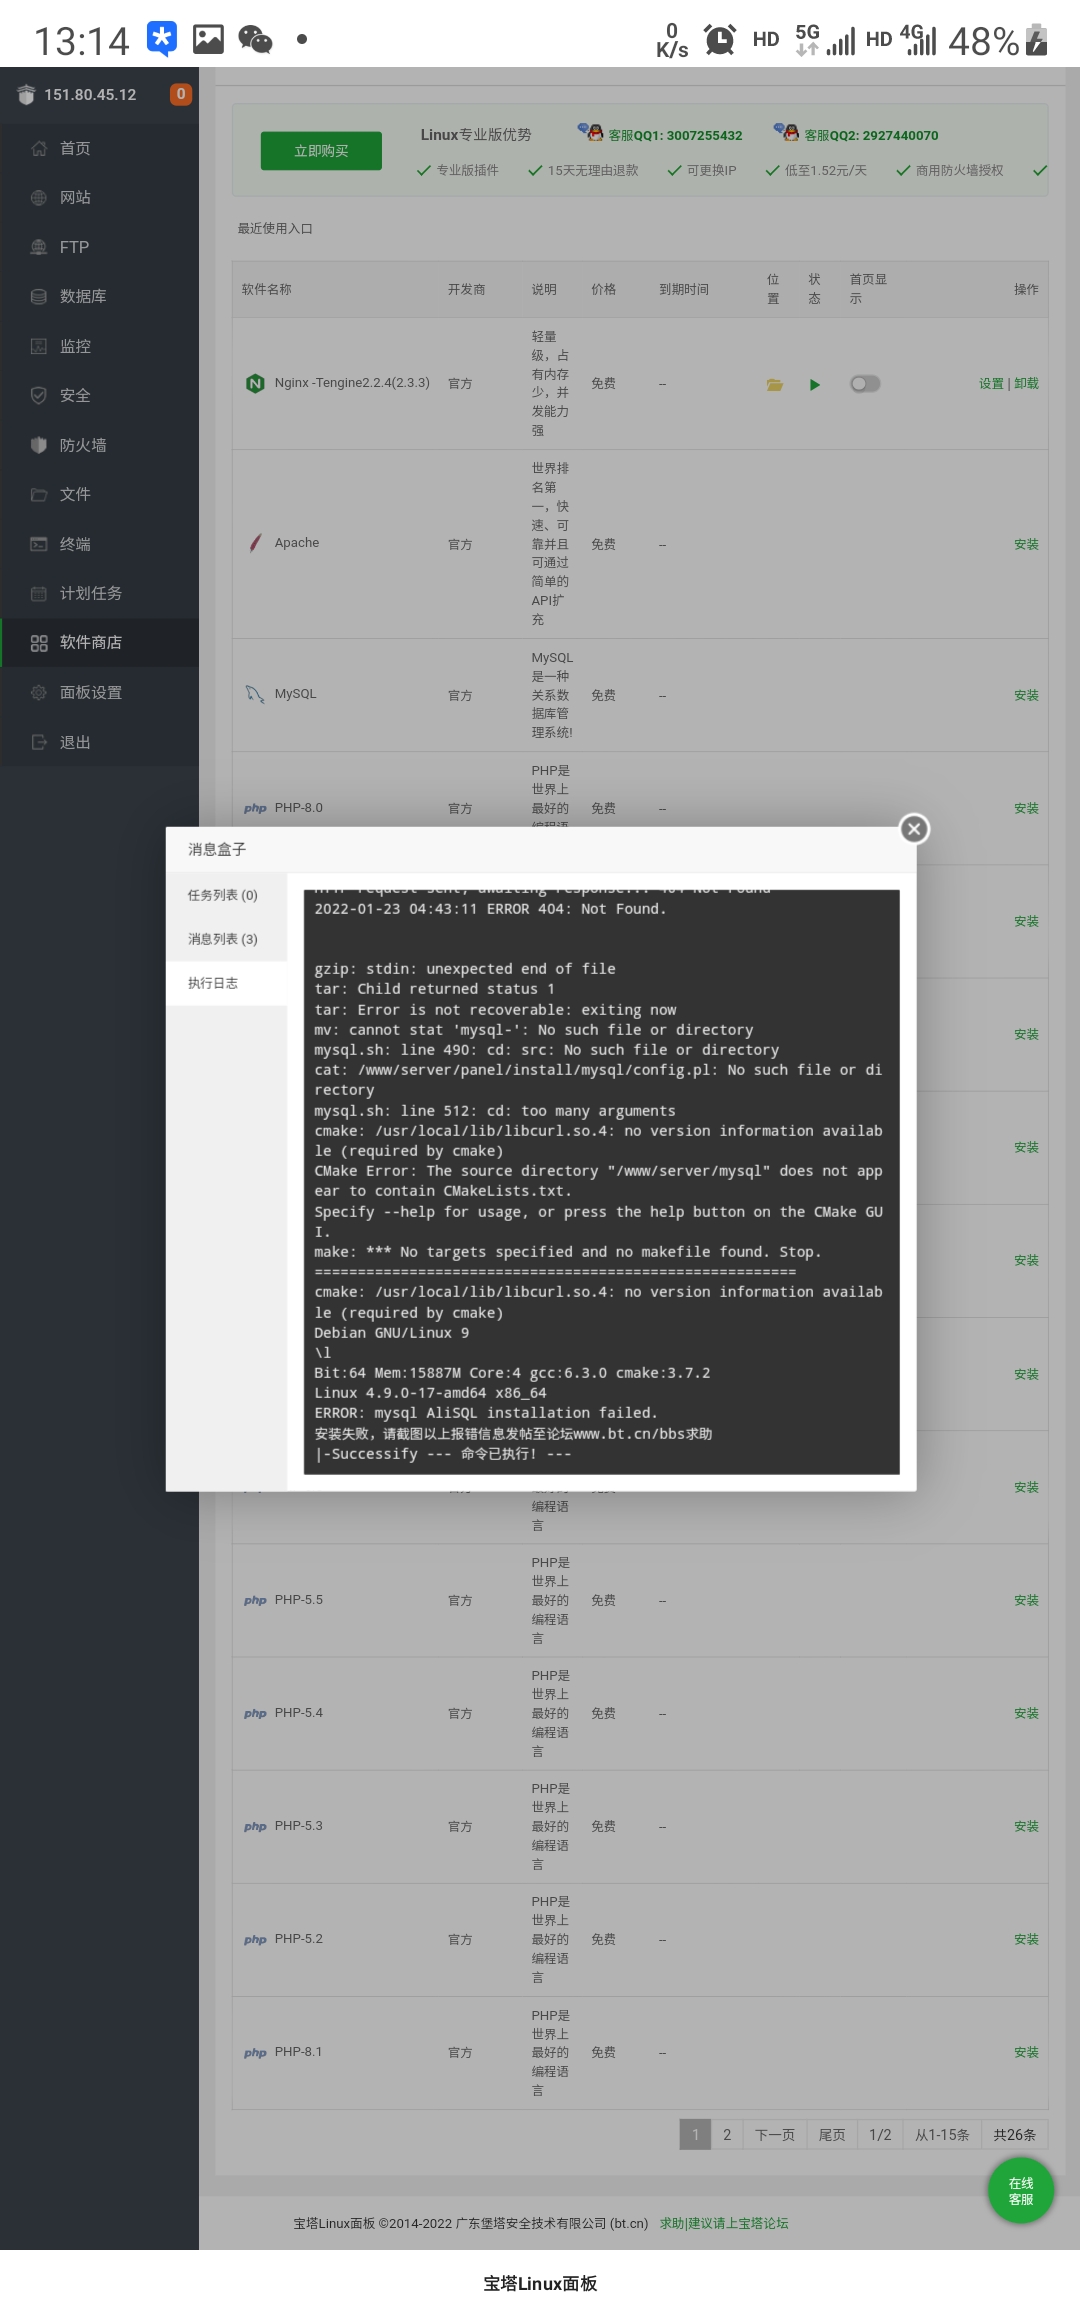Open 文件 files sidebar item
The height and width of the screenshot is (2316, 1080).
tap(99, 494)
